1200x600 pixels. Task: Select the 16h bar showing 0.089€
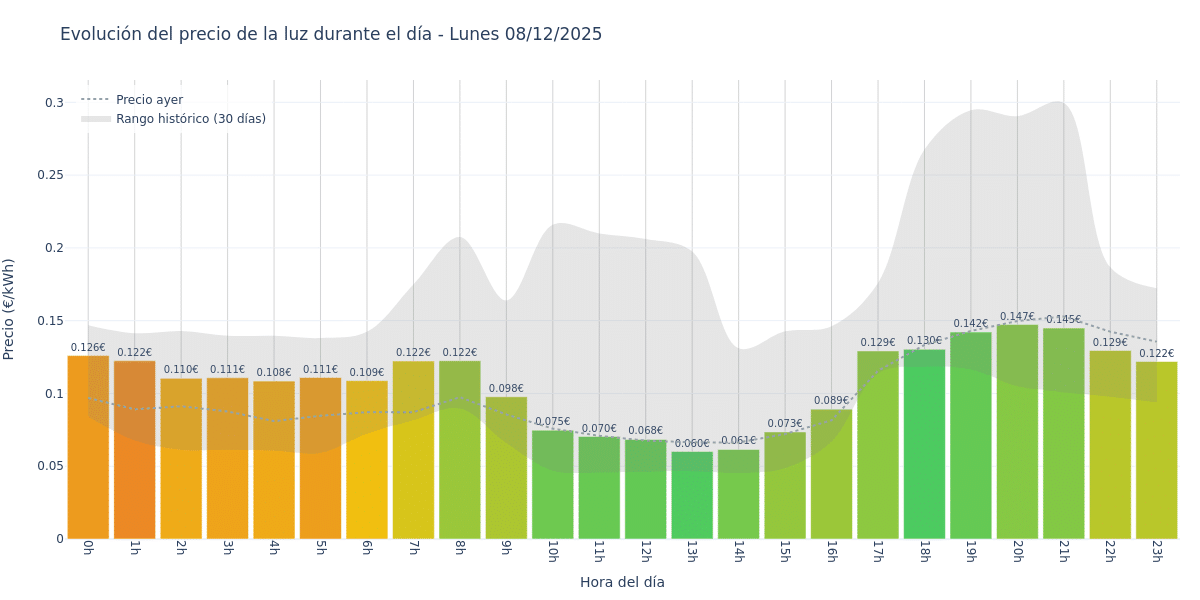pyautogui.click(x=831, y=475)
